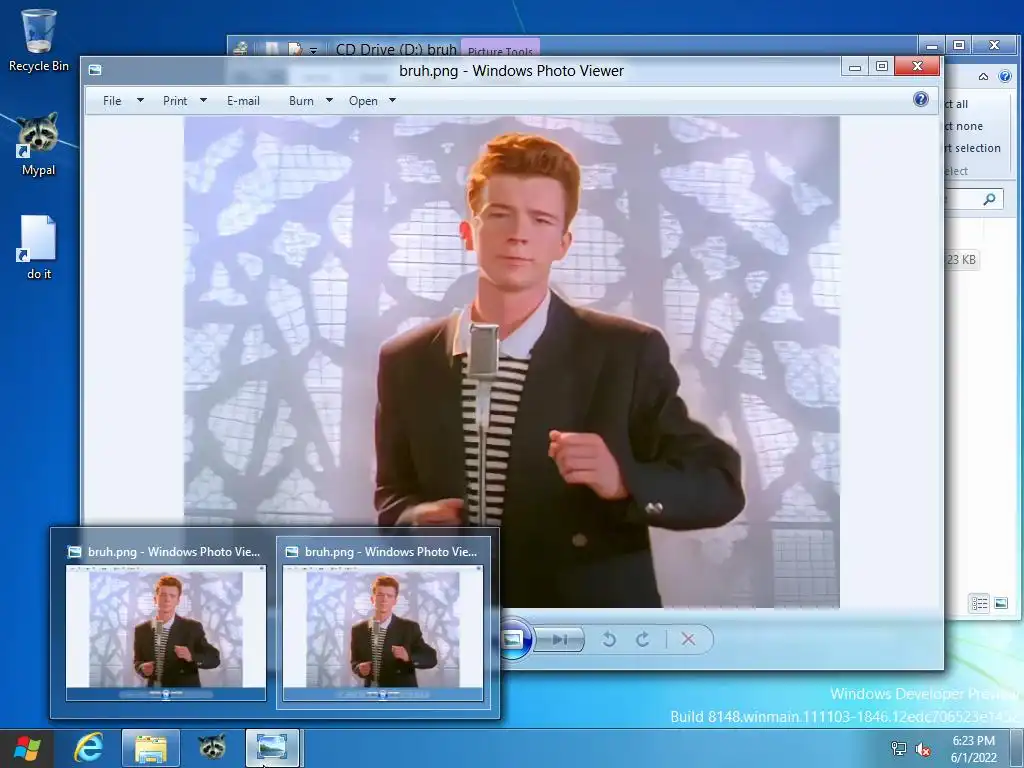Click the Photo Viewer title bar icon
This screenshot has width=1024, height=768.
(x=95, y=70)
